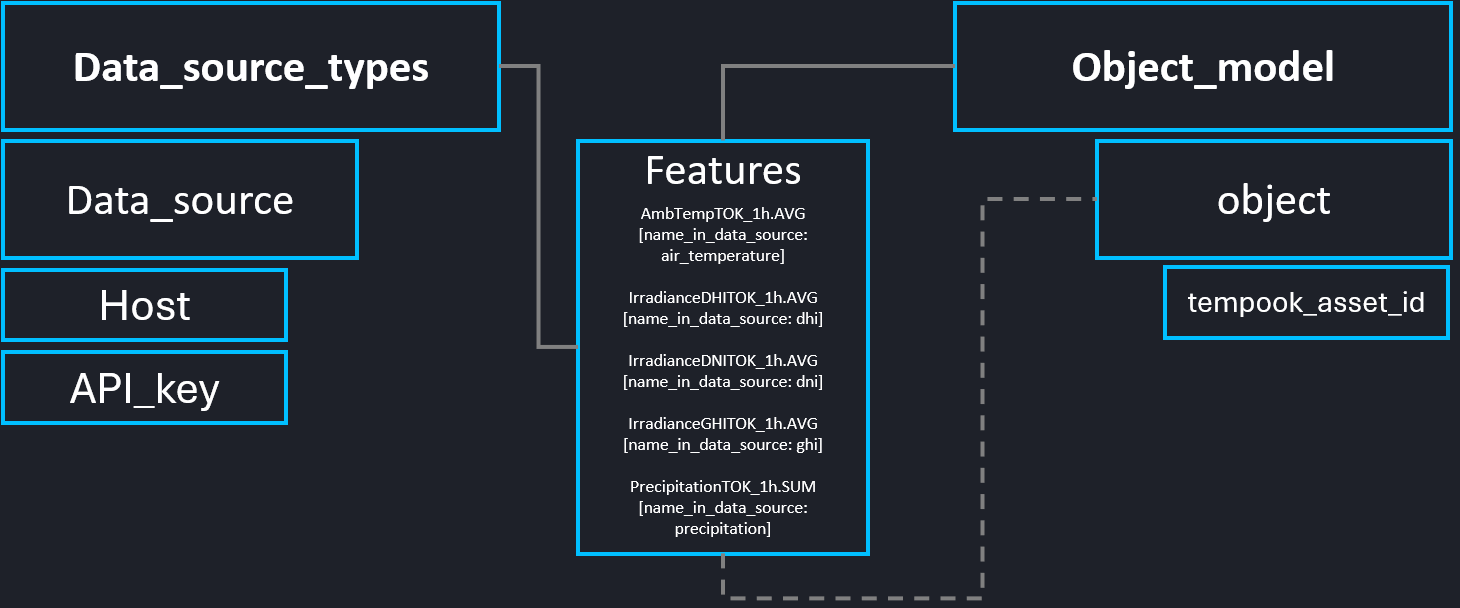1460x608 pixels.
Task: Click the name_in_data_source: ghi text
Action: [x=722, y=444]
